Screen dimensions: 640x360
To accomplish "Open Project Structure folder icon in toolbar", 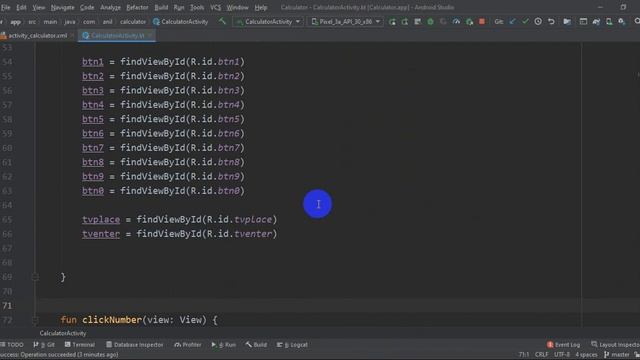I will (x=567, y=22).
